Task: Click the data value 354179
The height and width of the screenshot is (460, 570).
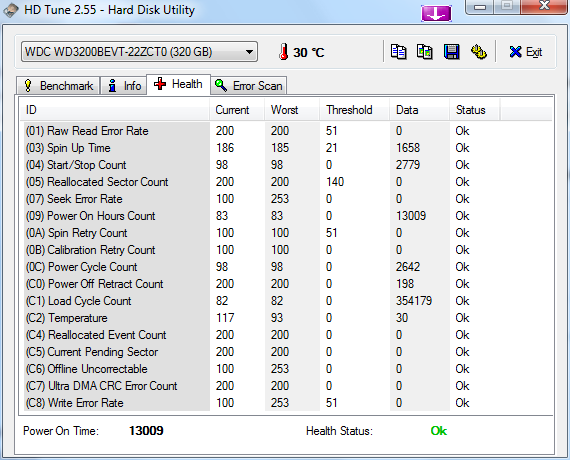Action: pos(414,301)
